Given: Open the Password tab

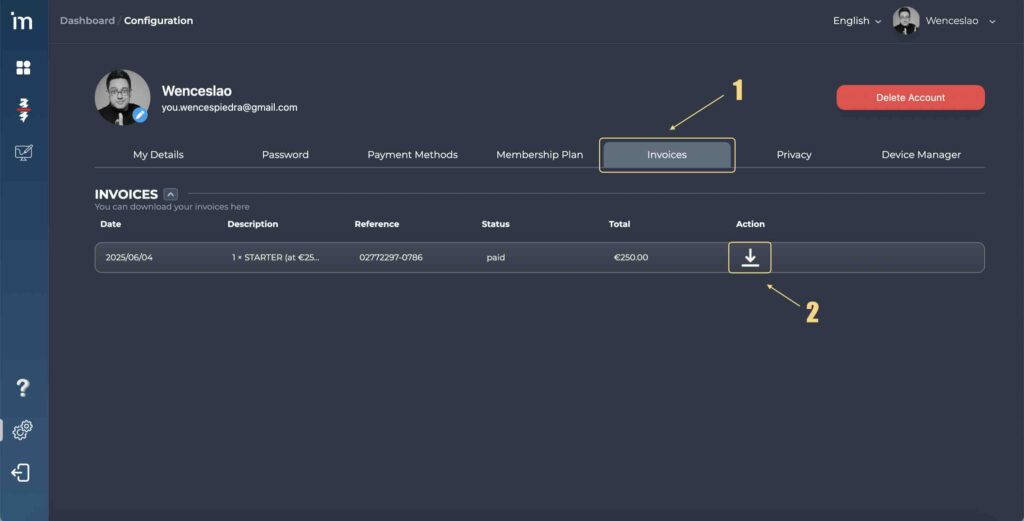Looking at the screenshot, I should pos(285,155).
